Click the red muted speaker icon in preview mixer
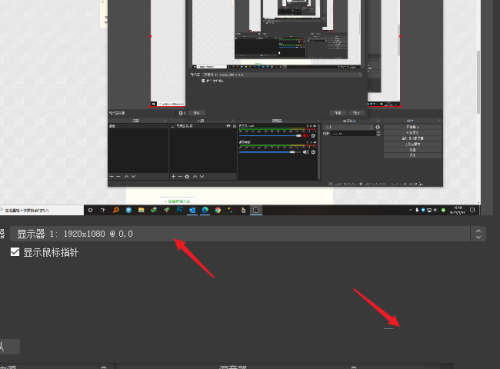 [306, 136]
